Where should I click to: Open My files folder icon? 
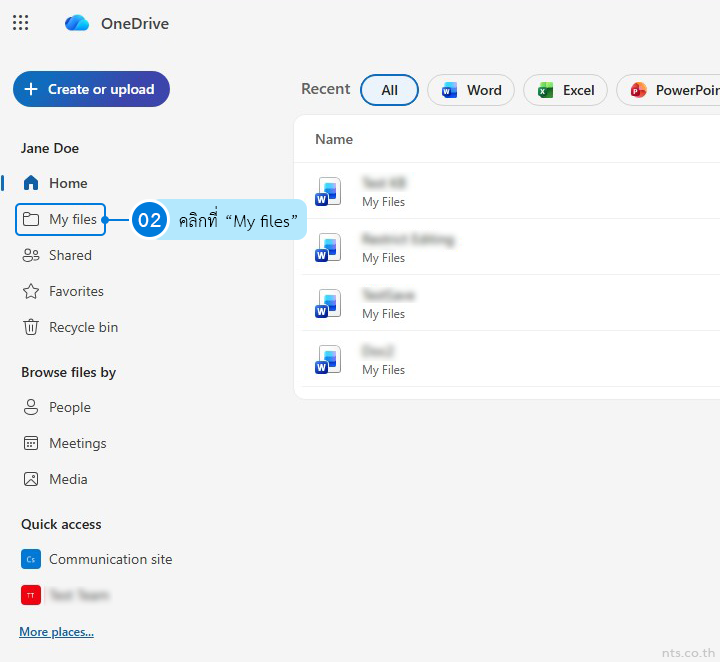[31, 219]
